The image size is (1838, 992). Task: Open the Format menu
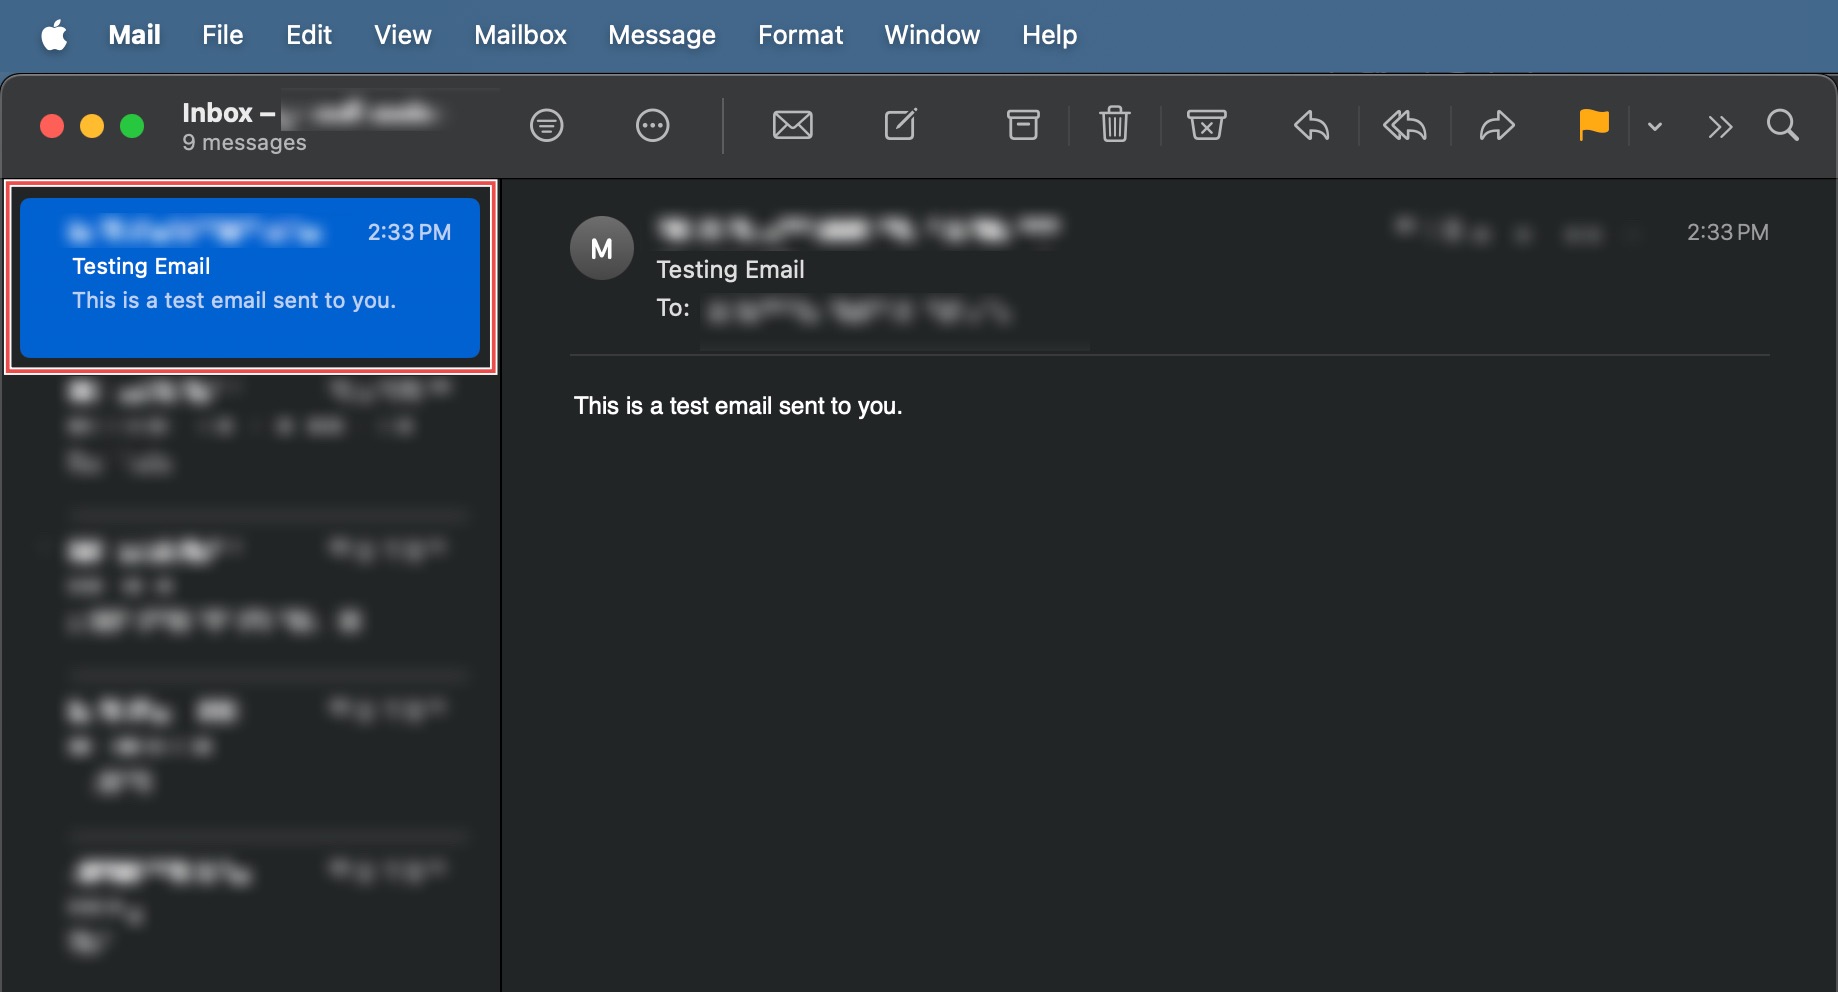(800, 35)
